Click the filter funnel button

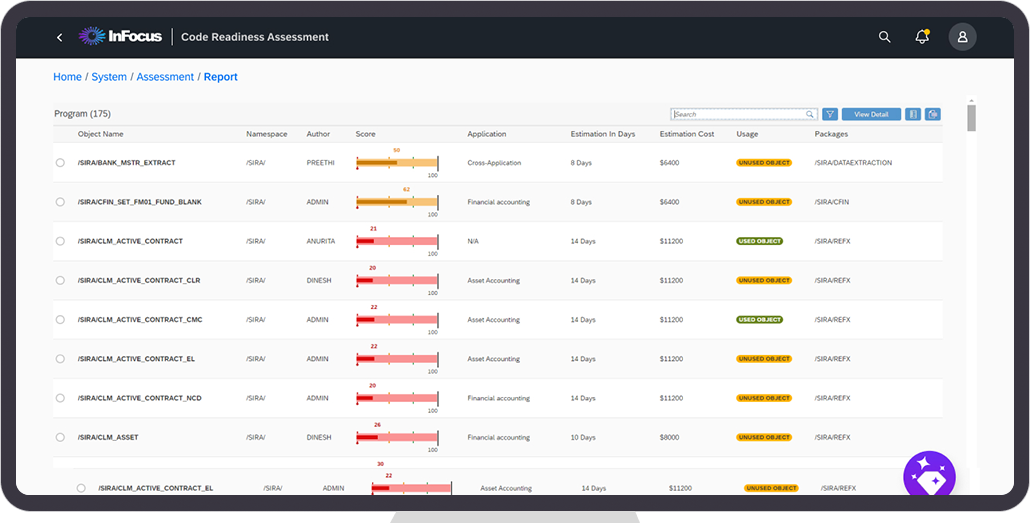click(x=830, y=114)
